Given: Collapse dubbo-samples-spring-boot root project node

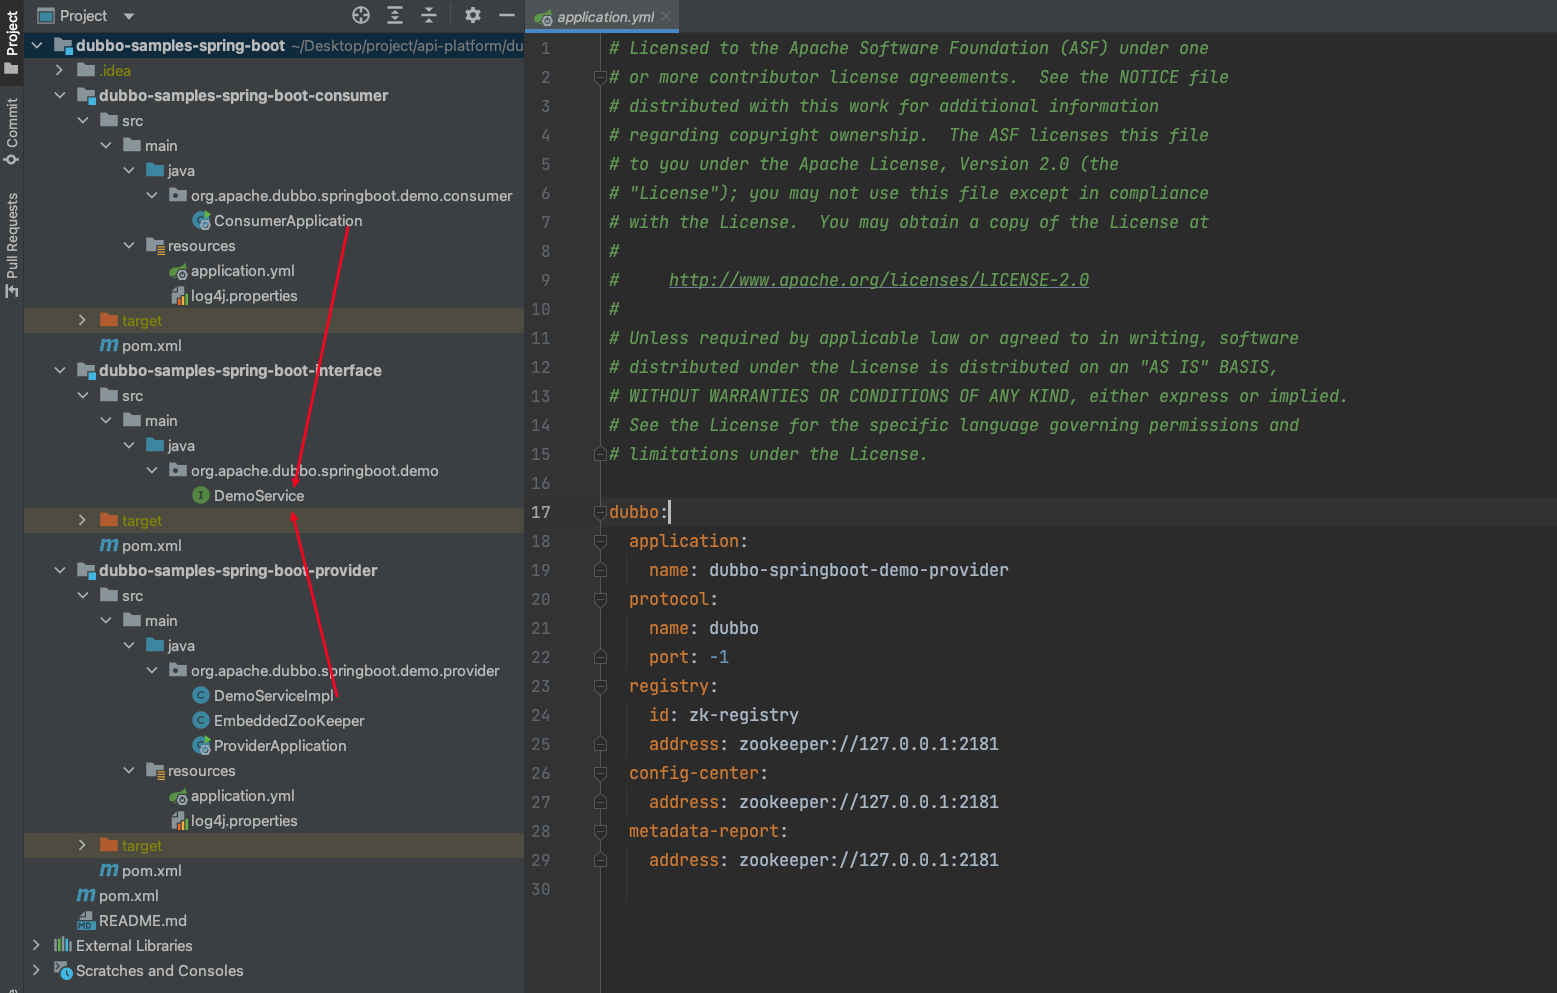Looking at the screenshot, I should point(37,45).
